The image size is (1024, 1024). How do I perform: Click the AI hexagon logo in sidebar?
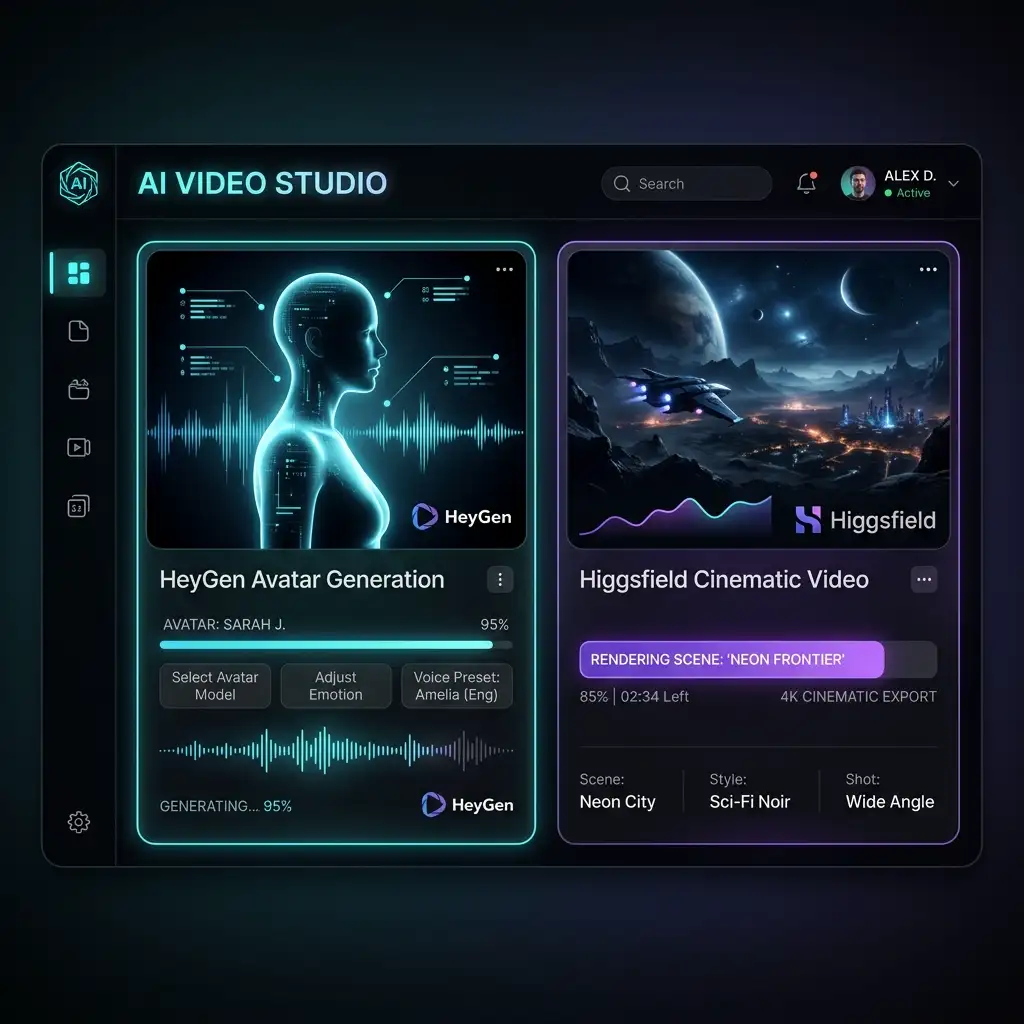(x=78, y=184)
